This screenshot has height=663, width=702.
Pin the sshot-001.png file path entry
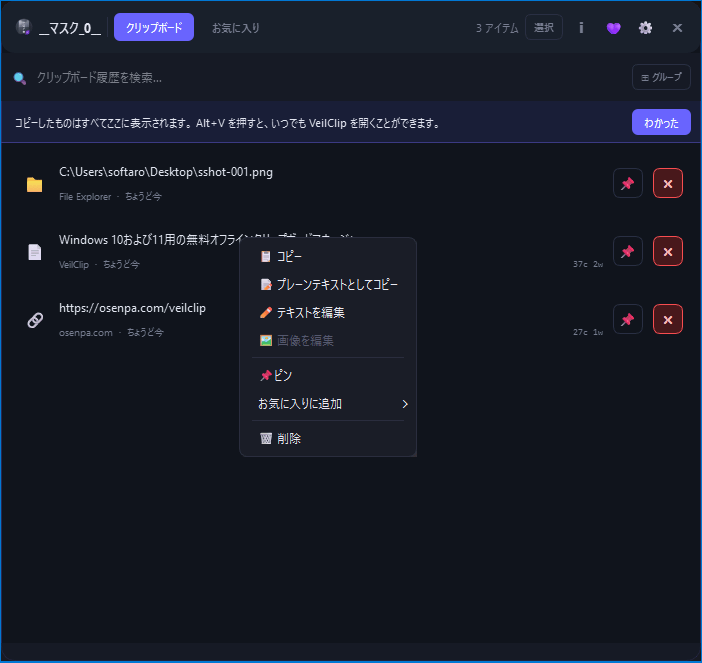tap(627, 184)
